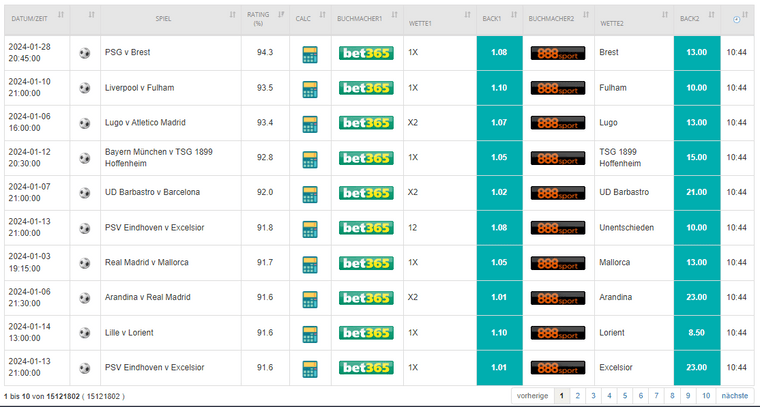Select the PSG v Brest match name
The image size is (760, 407).
point(127,52)
